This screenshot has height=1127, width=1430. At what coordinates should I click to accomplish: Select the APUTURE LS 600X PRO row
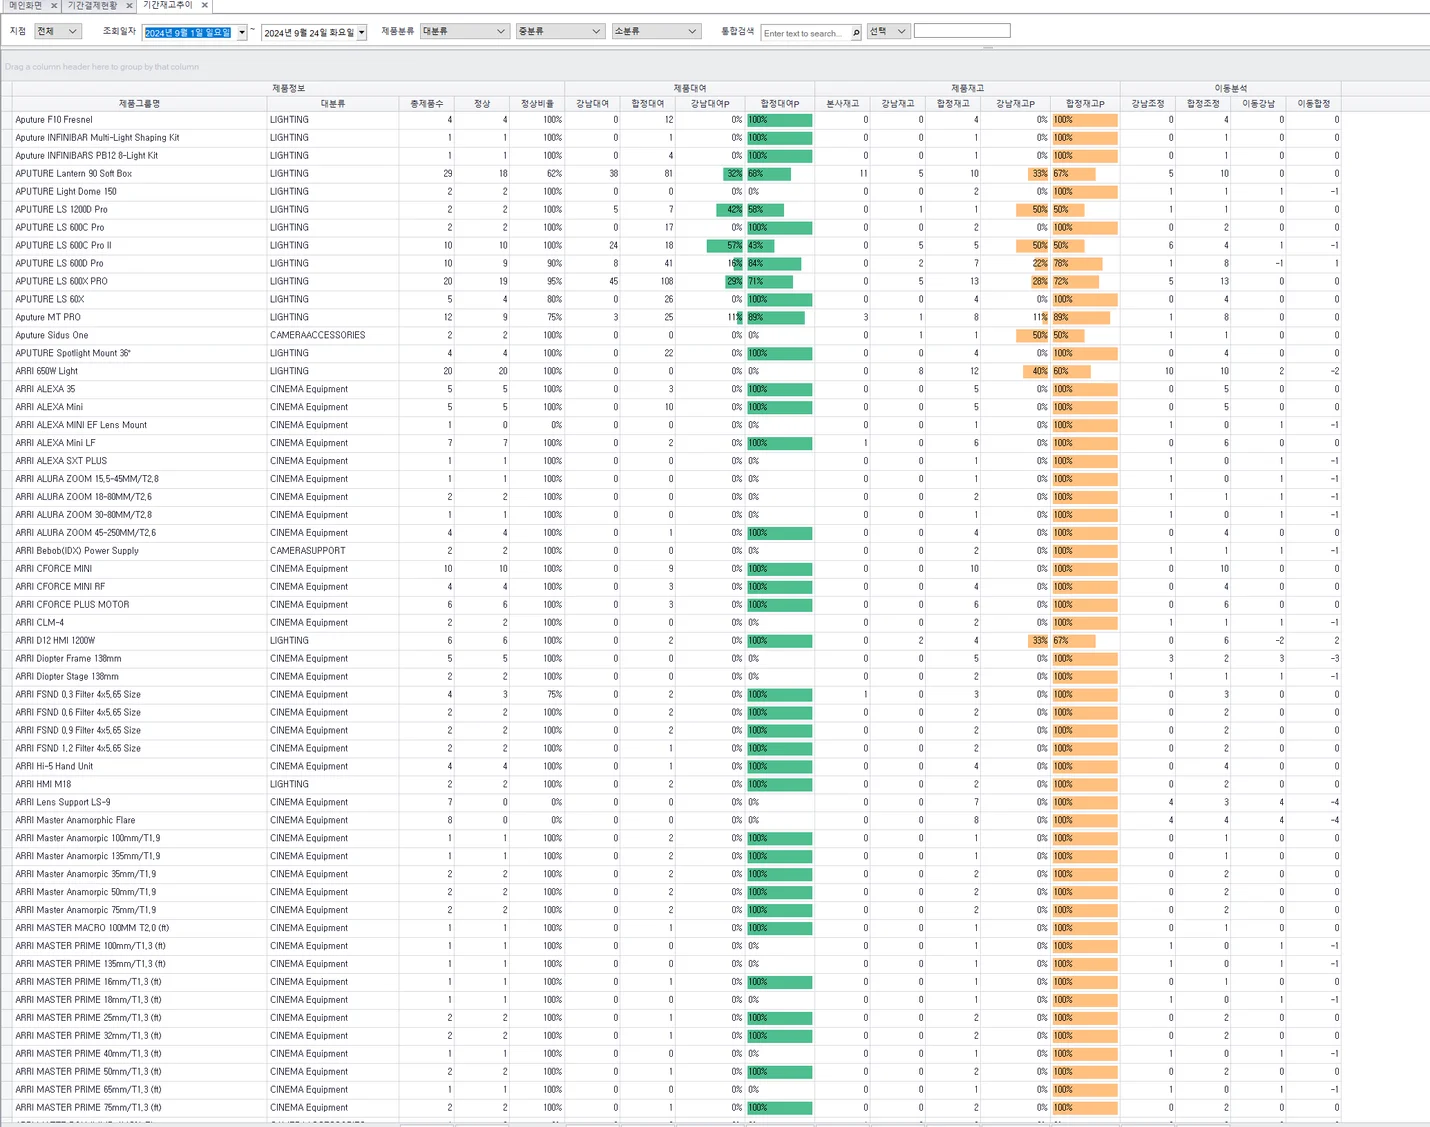click(x=61, y=282)
